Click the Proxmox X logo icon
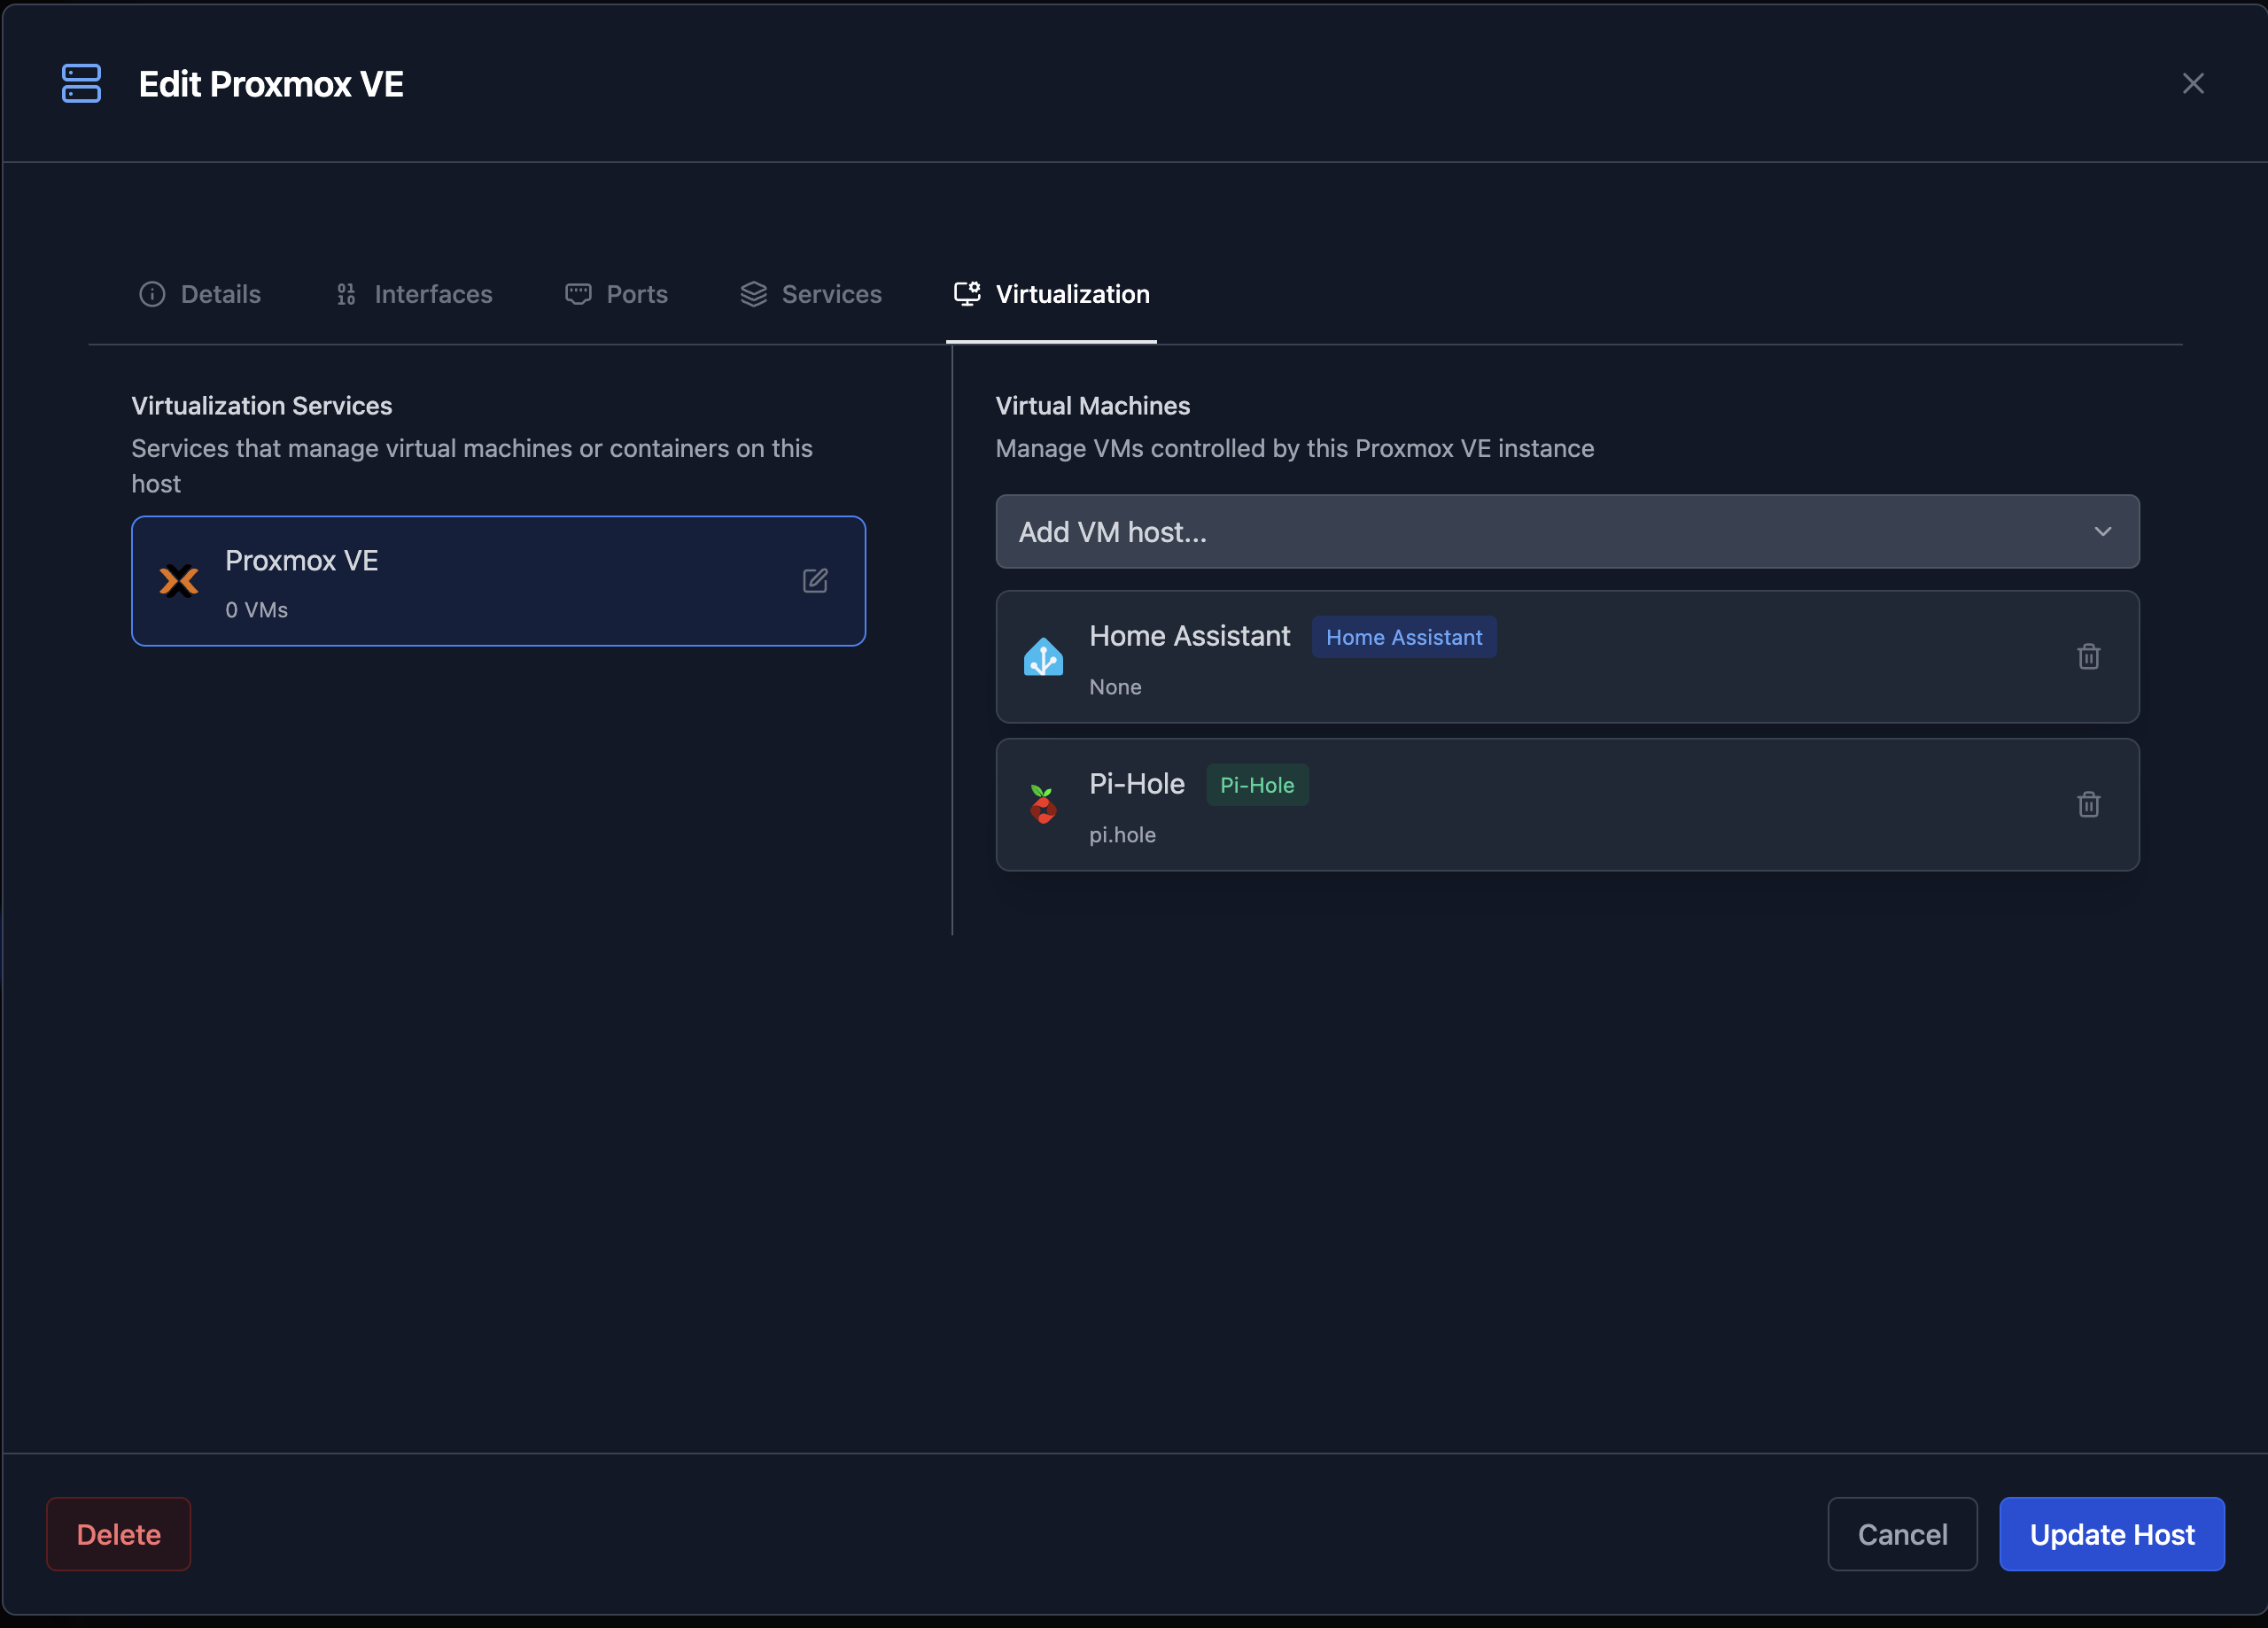Screen dimensions: 2268x1628 click(x=179, y=581)
